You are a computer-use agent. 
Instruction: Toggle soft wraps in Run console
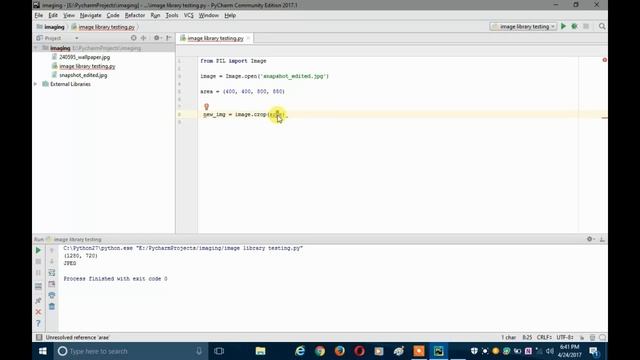click(52, 273)
